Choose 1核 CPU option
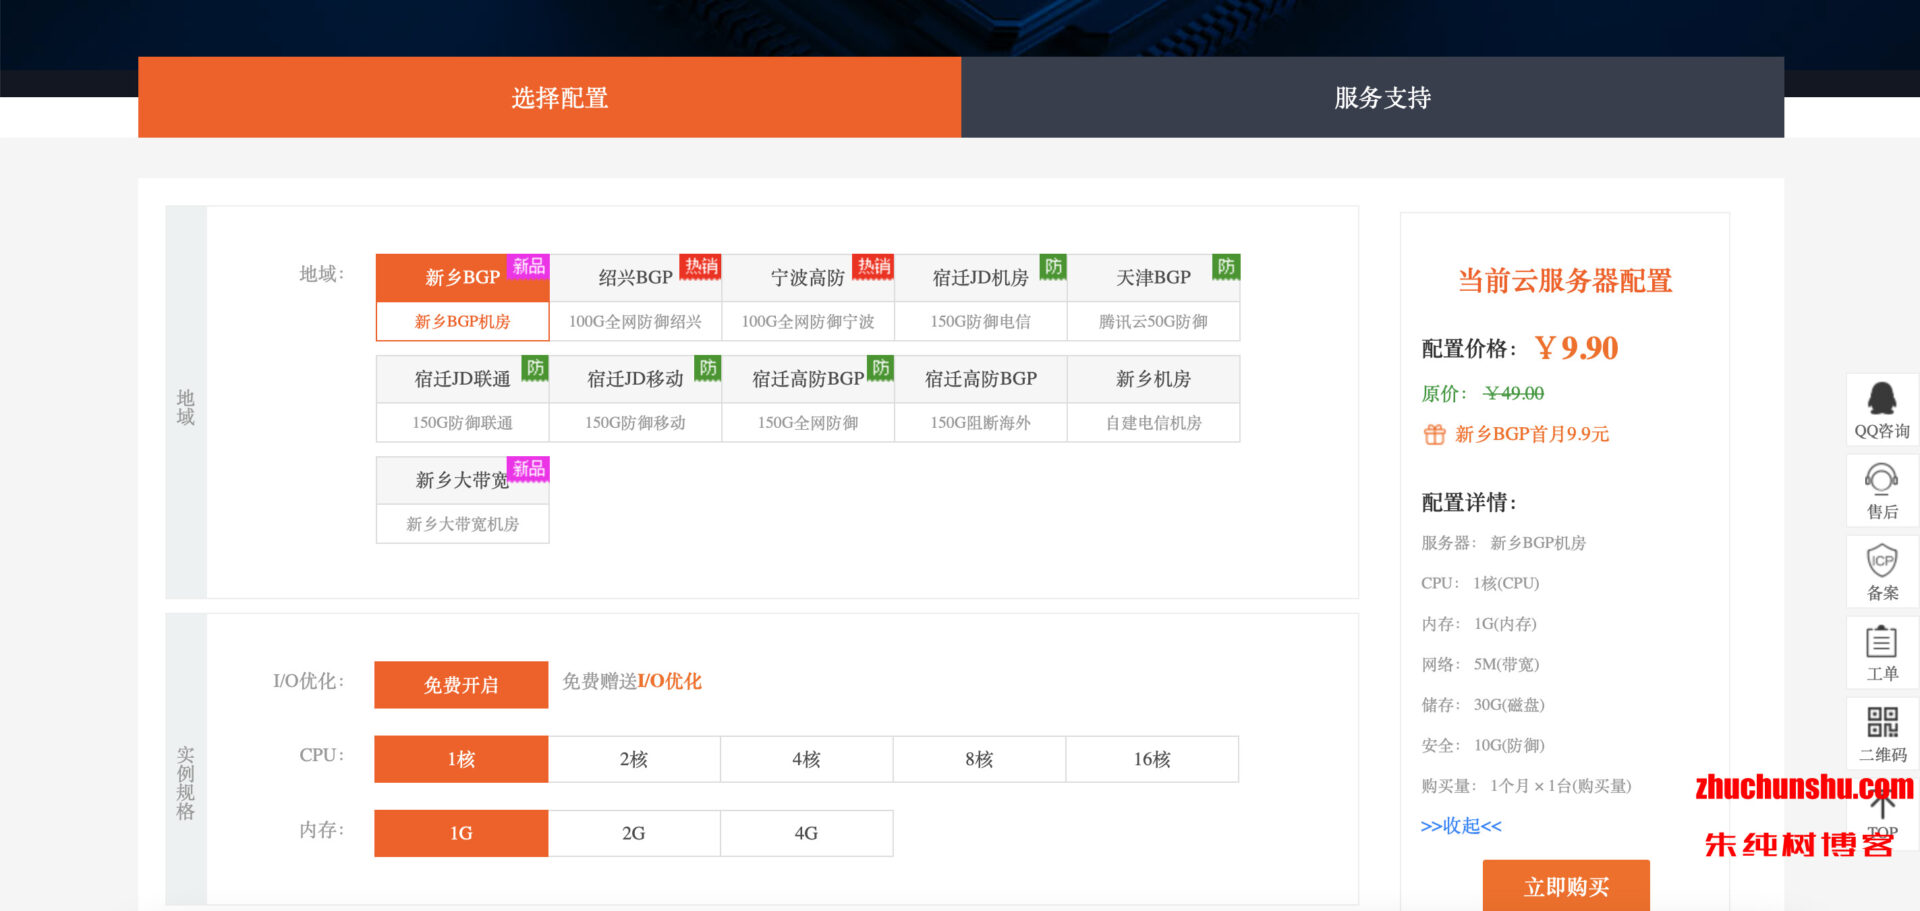Image resolution: width=1920 pixels, height=911 pixels. tap(461, 759)
